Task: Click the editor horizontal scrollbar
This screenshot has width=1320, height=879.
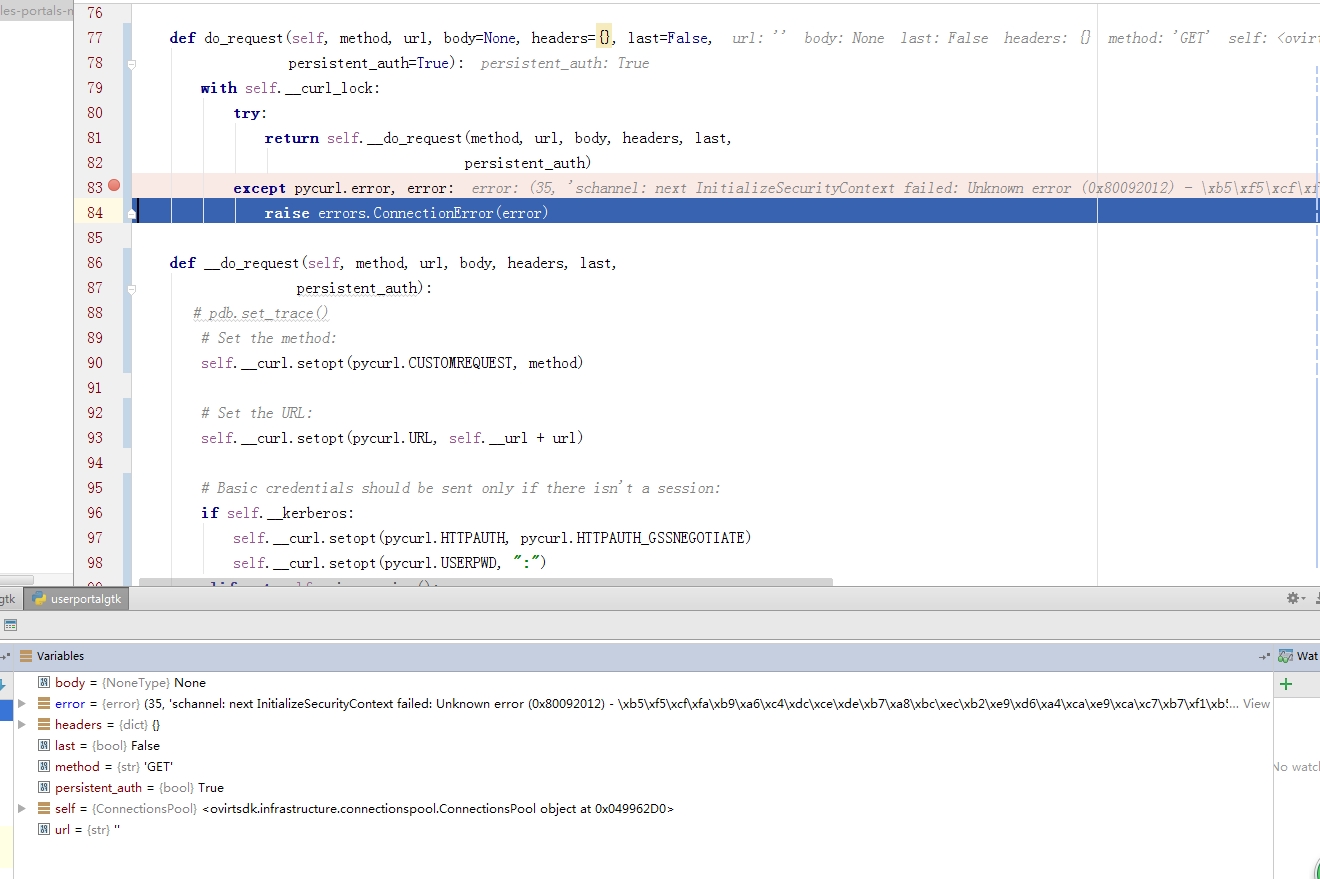Action: pos(485,581)
